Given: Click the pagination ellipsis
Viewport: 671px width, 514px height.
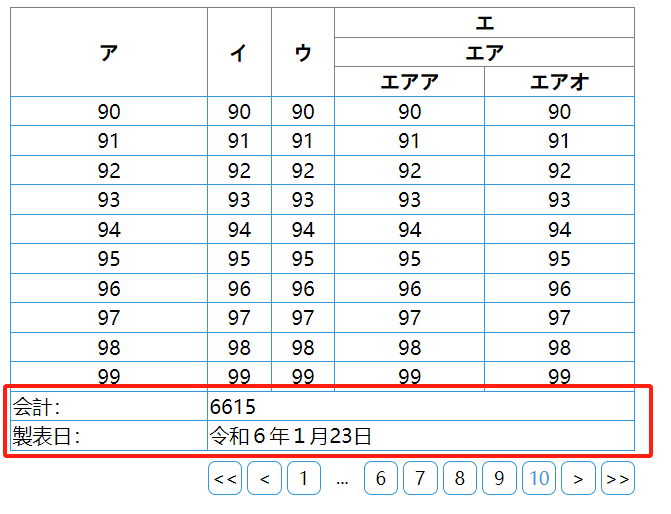Looking at the screenshot, I should pyautogui.click(x=342, y=480).
